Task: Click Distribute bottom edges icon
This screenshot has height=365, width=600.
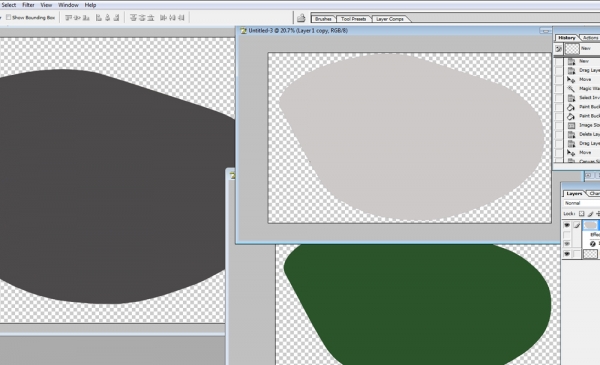Action: [x=151, y=18]
